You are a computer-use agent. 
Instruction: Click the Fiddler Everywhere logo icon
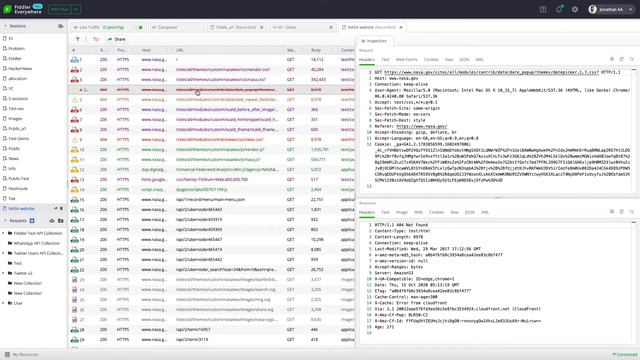7,9
